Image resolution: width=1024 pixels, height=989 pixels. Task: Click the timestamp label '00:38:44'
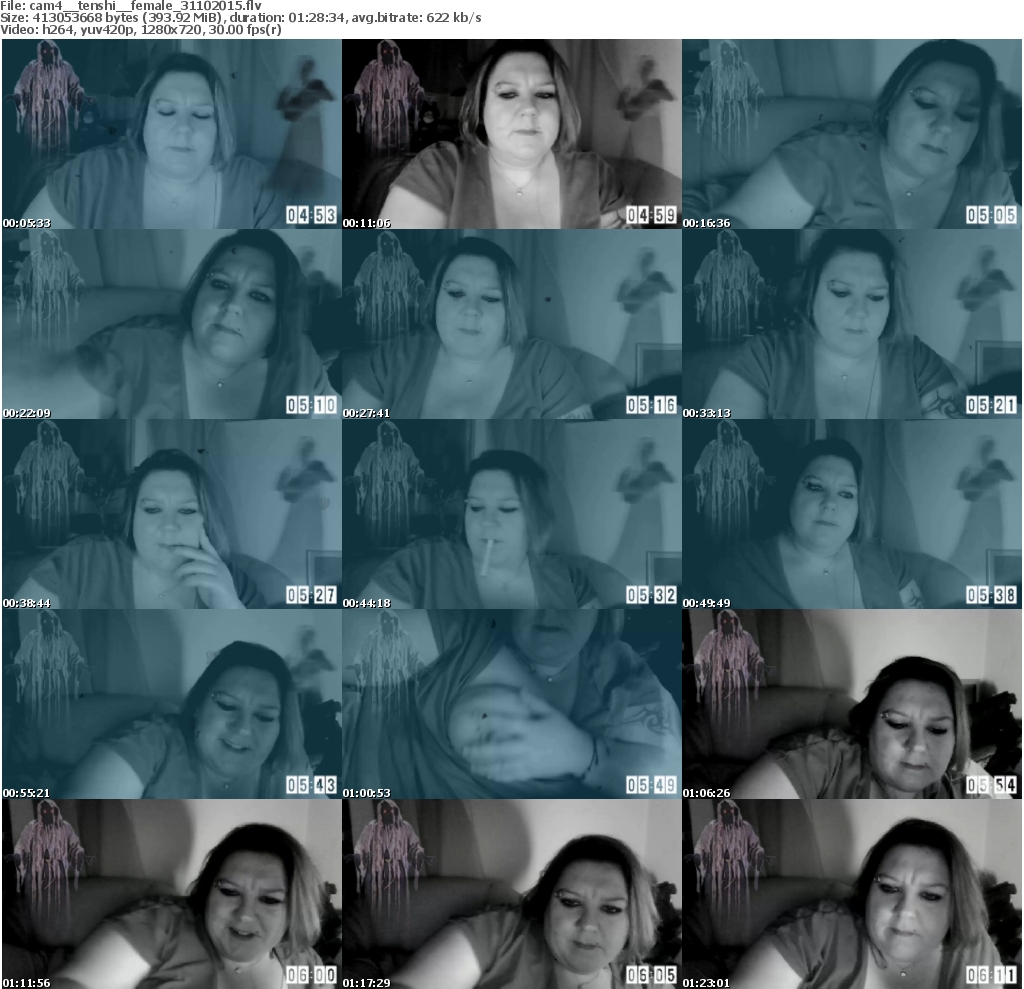pos(27,603)
